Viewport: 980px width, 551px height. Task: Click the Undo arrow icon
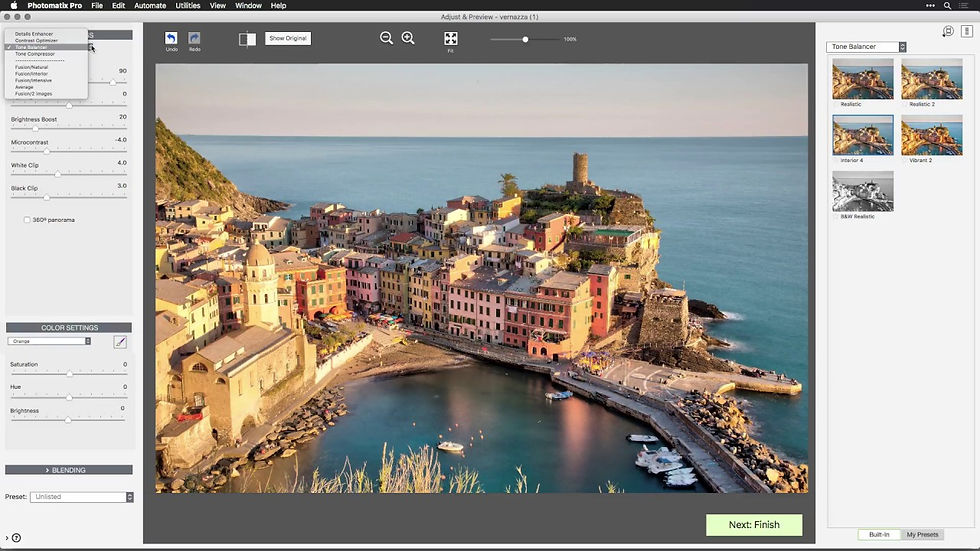point(171,38)
